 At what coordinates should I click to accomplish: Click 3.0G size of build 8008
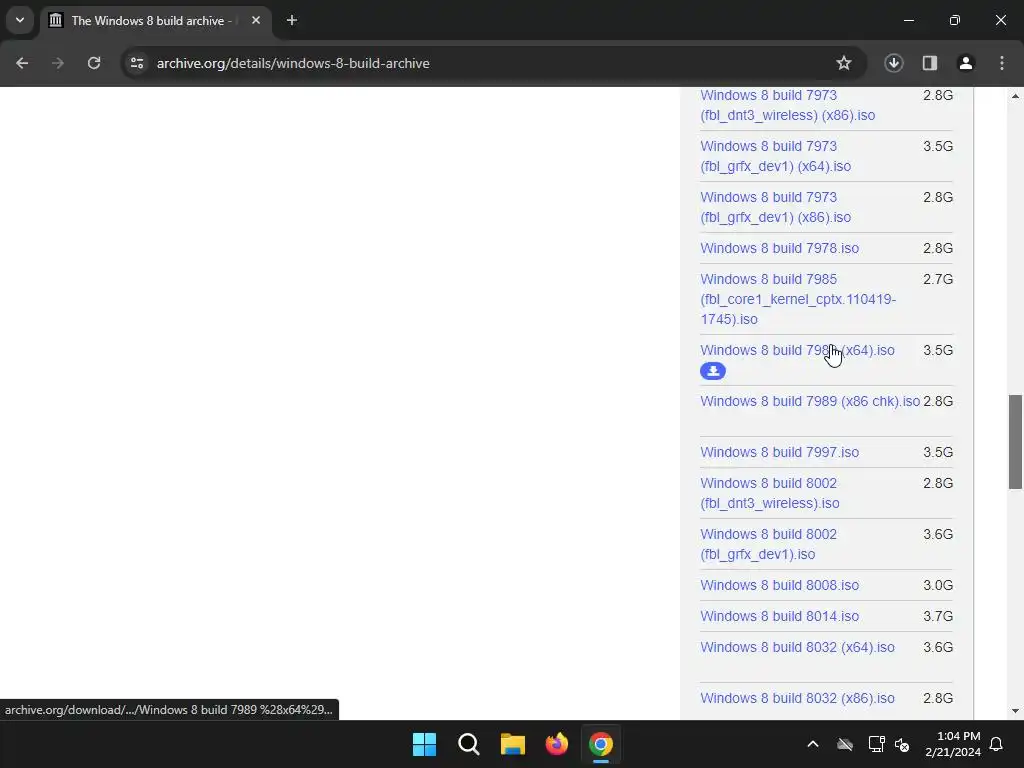point(938,585)
